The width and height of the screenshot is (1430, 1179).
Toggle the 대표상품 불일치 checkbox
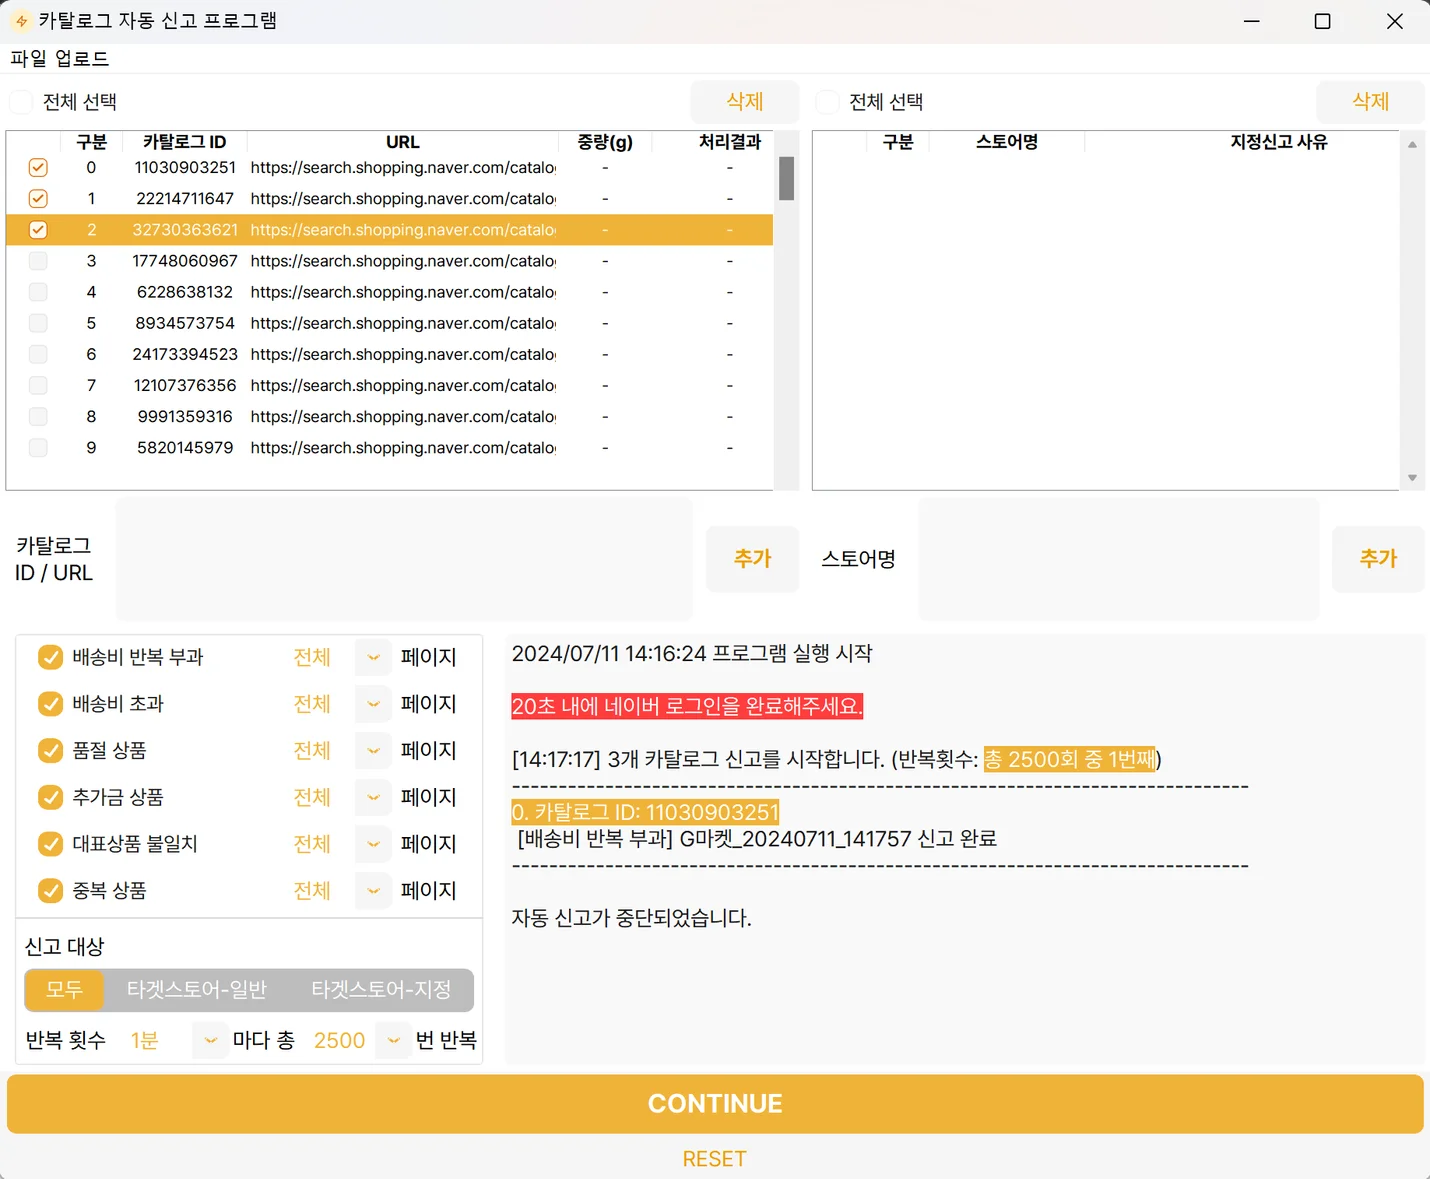50,844
